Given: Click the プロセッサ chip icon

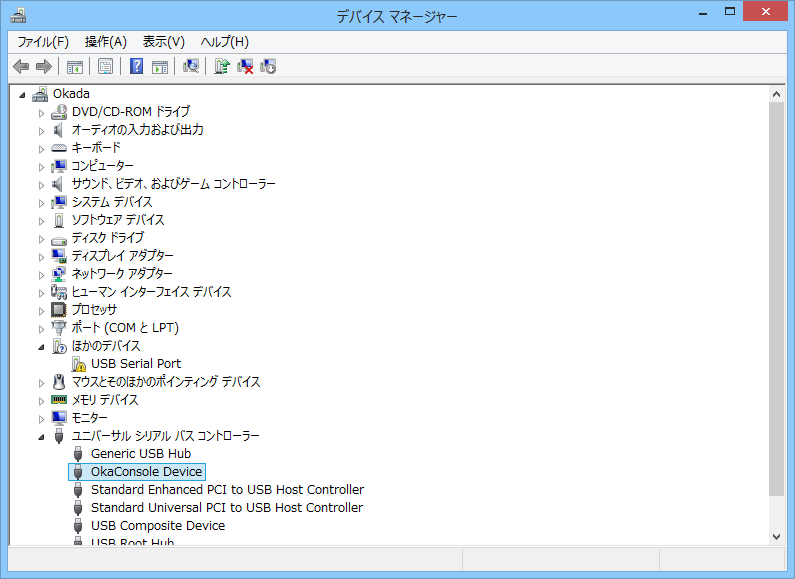Looking at the screenshot, I should [59, 309].
